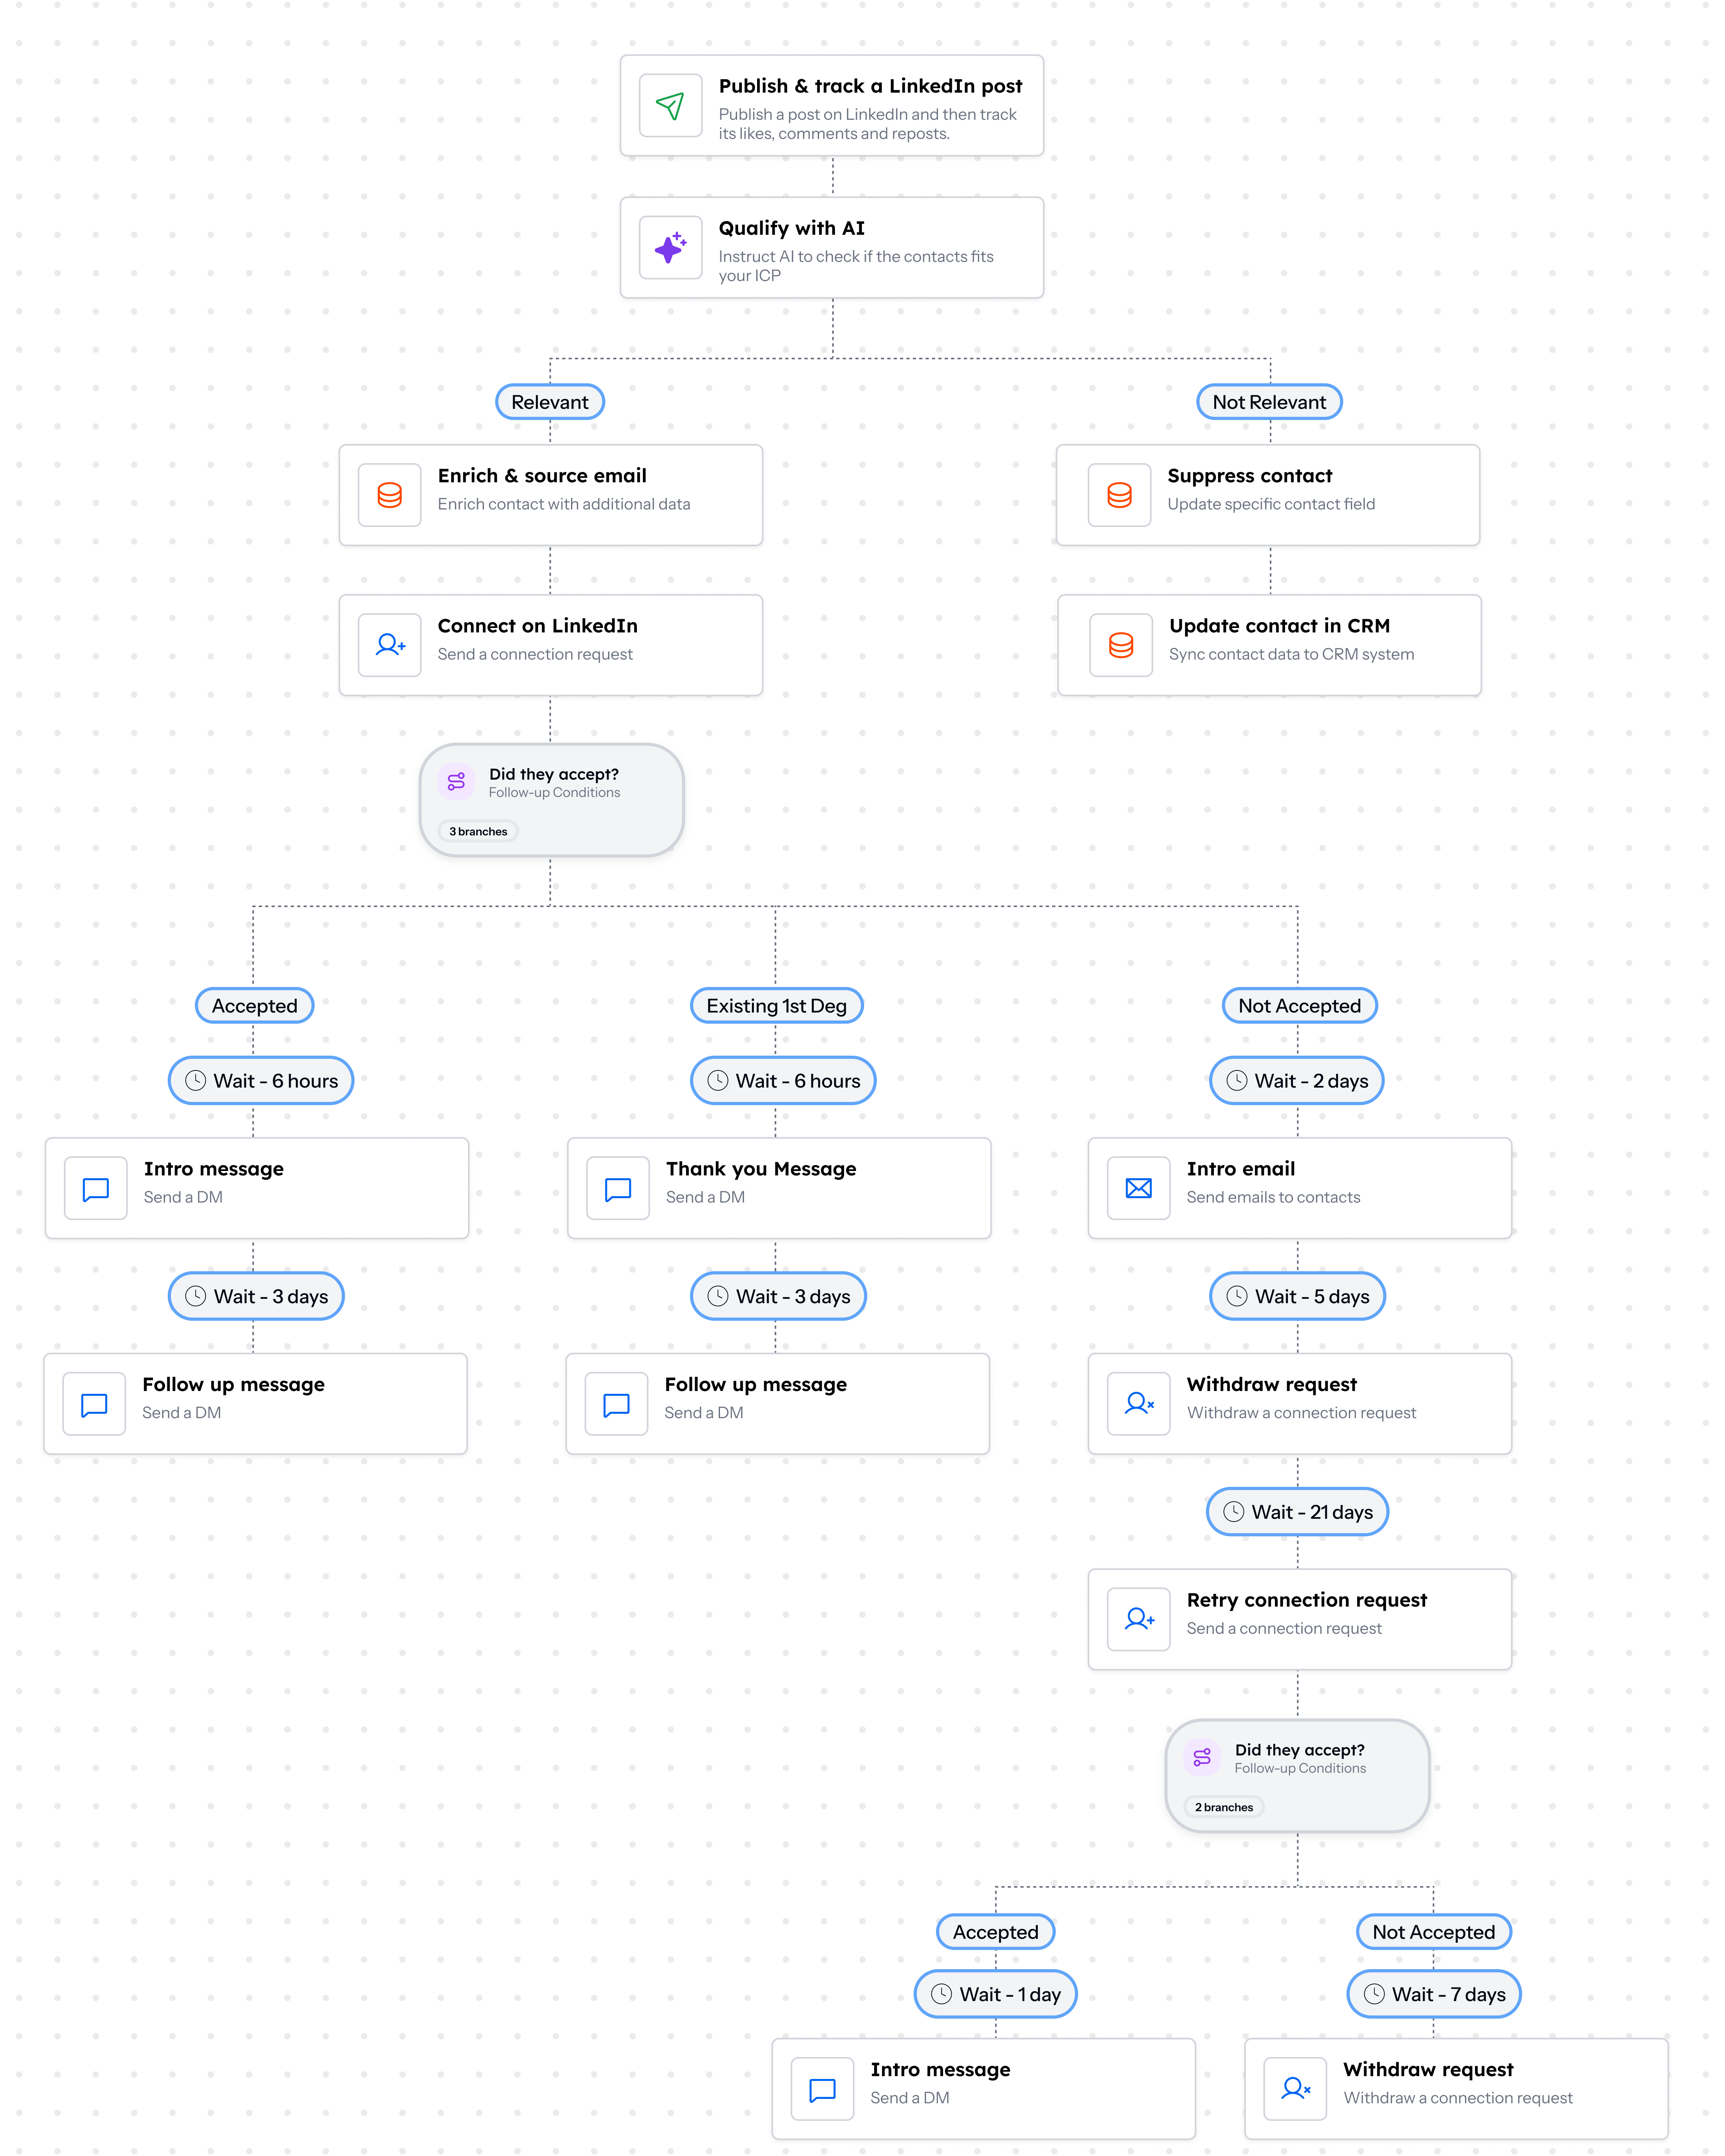Click the Accepted label above Wait - 1 day
This screenshot has height=2156, width=1725.
tap(995, 1932)
